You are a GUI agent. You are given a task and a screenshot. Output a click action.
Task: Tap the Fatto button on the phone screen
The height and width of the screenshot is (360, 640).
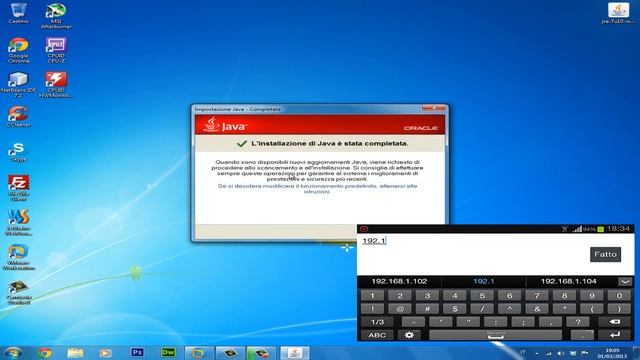605,254
